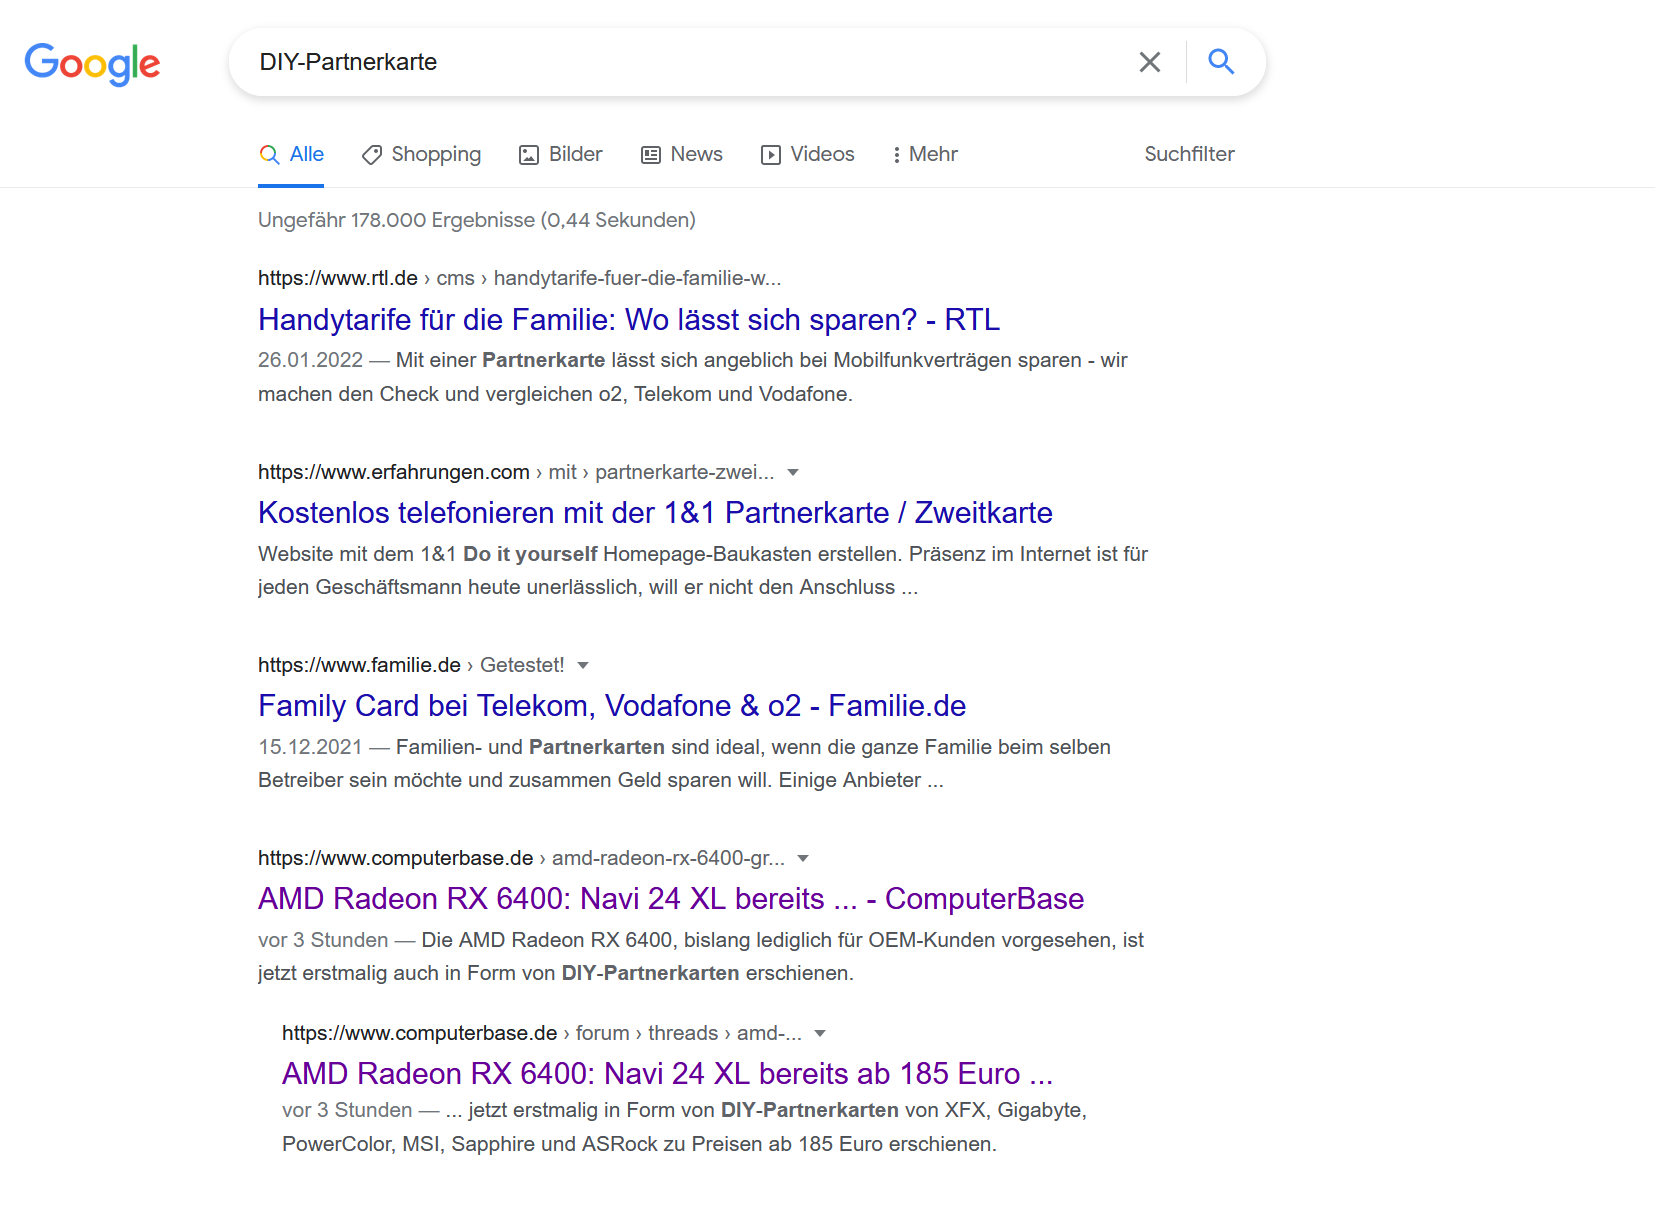The width and height of the screenshot is (1655, 1207).
Task: Click the ComputerBase snippet mentioning OEM-Kunden
Action: tap(701, 956)
